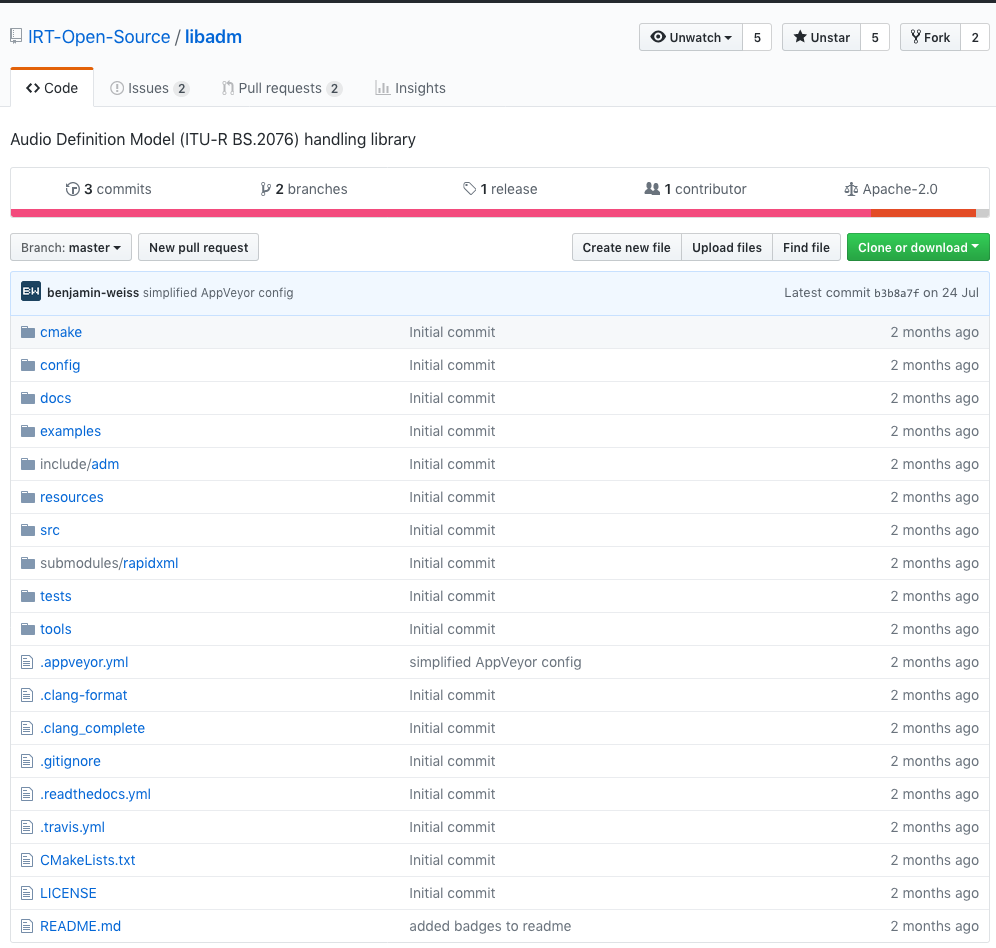Screen dimensions: 996x948
Task: Expand the Clone or download menu
Action: coord(918,247)
